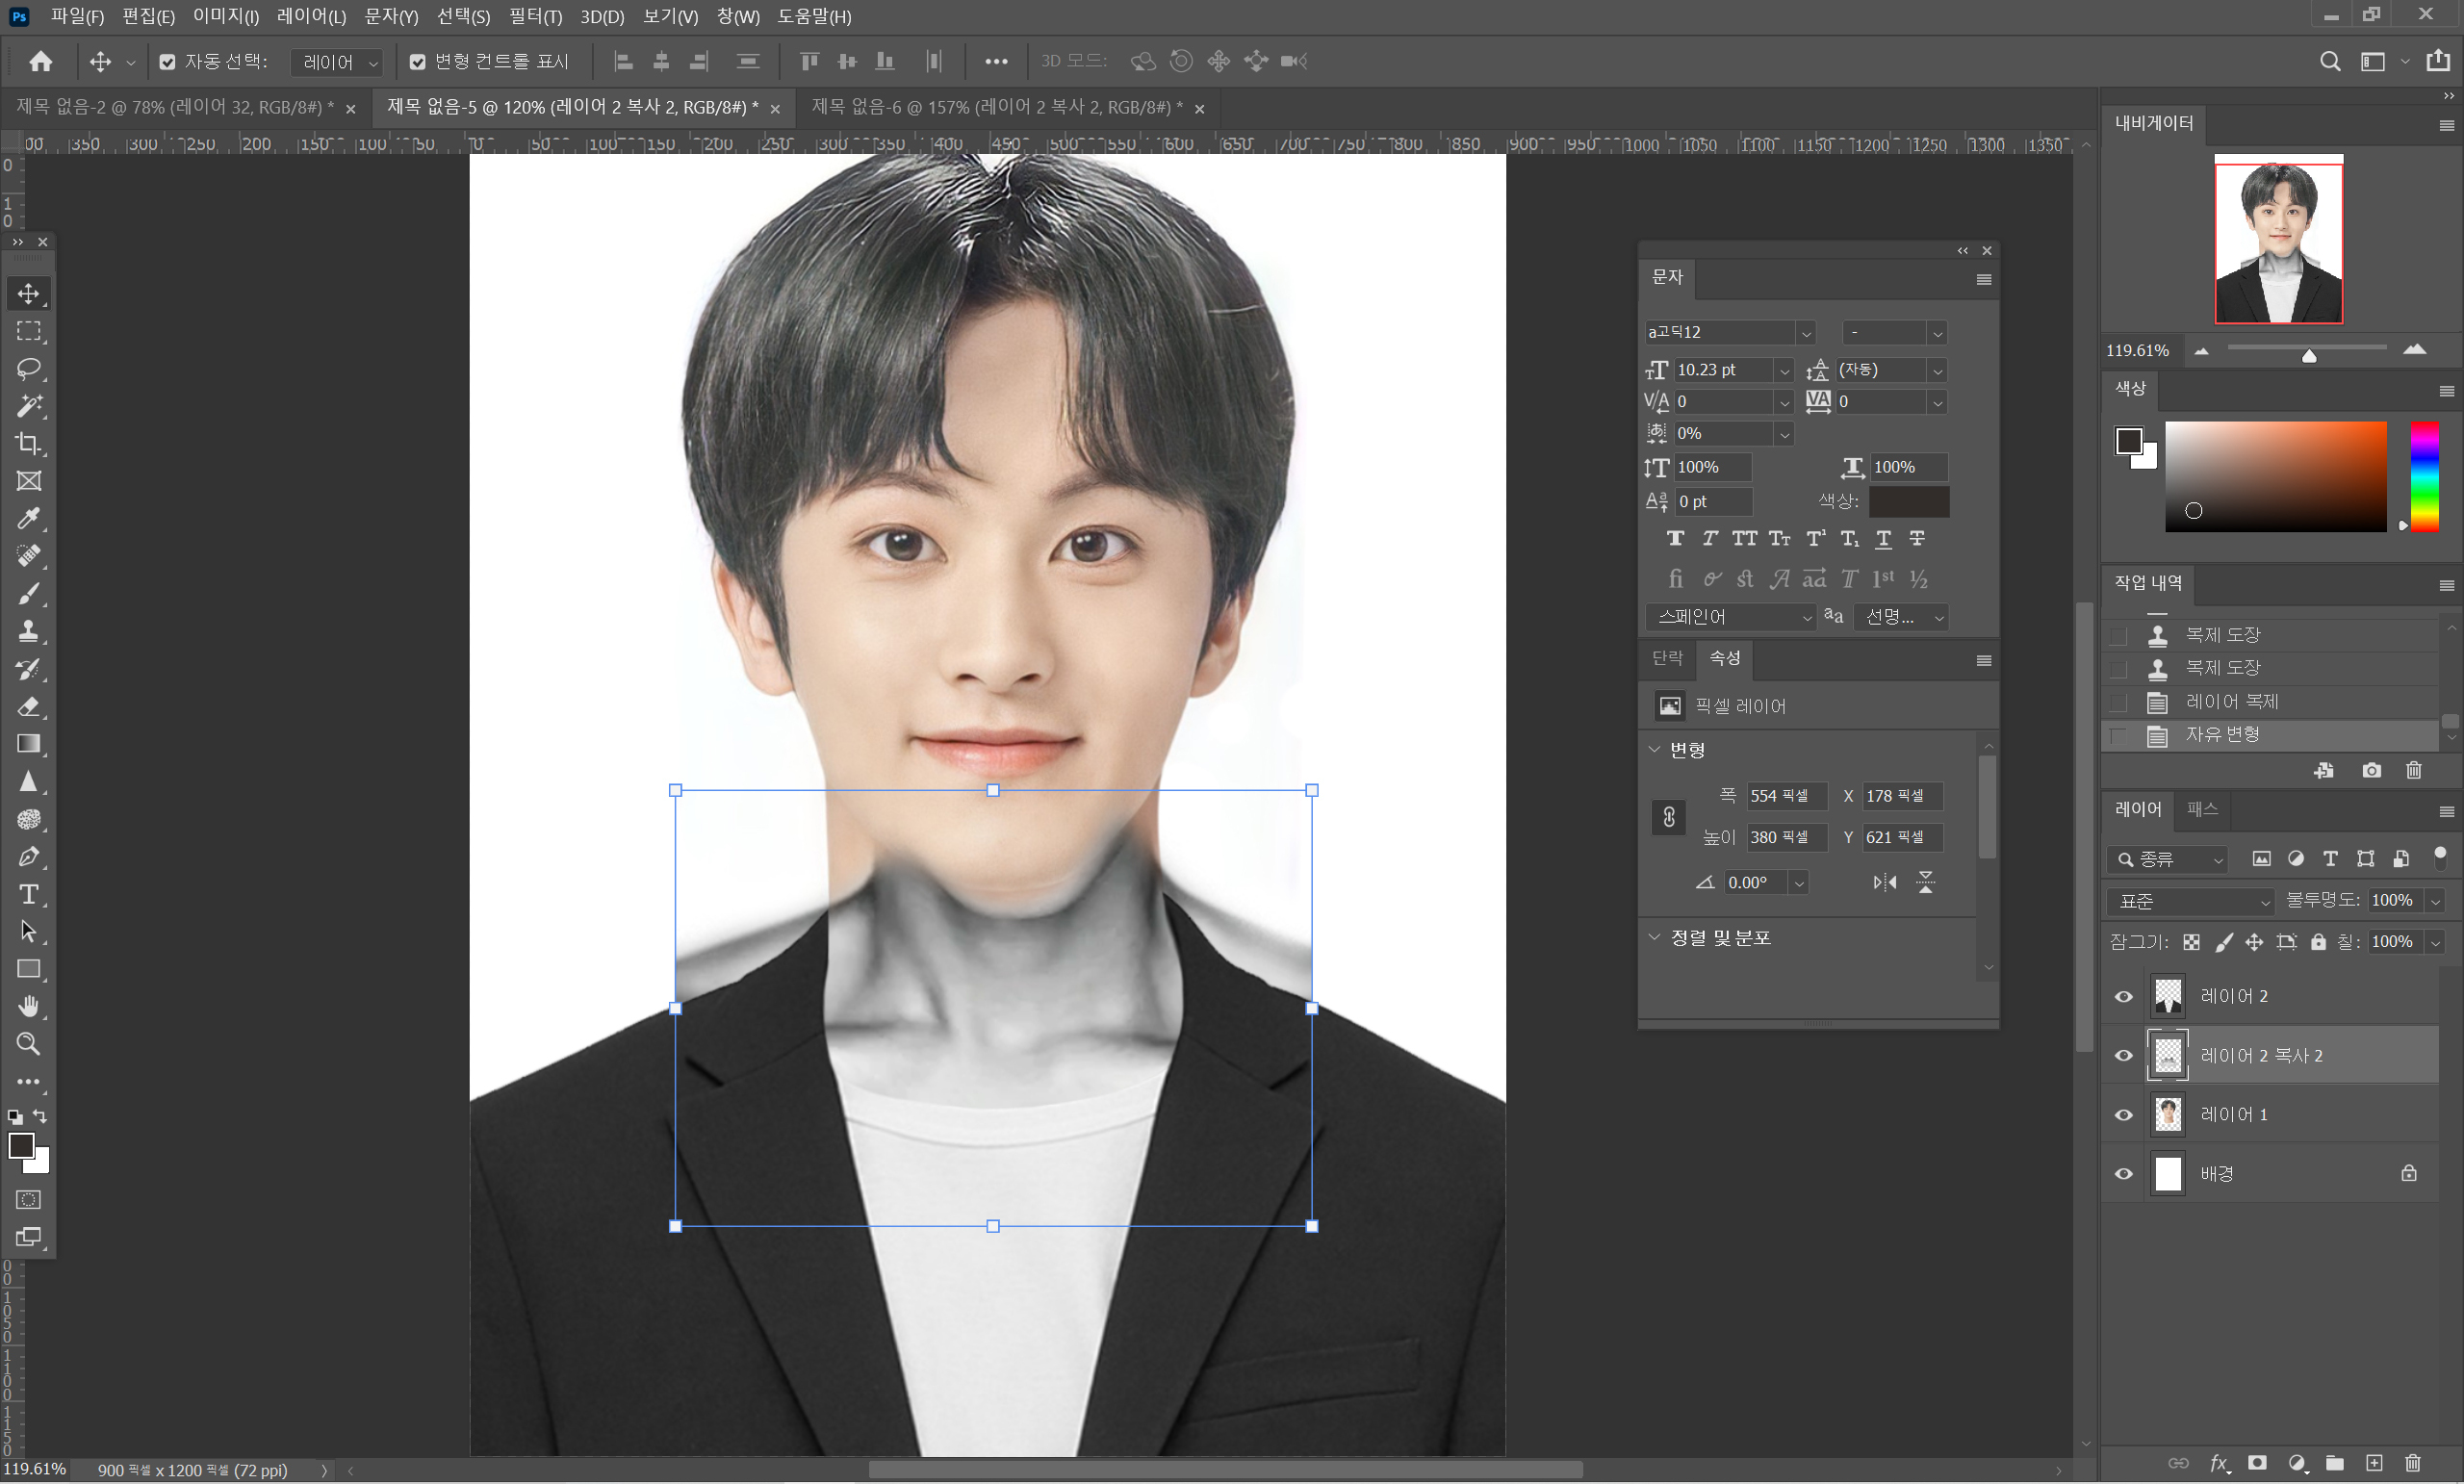
Task: Select the Horizontal Type tool
Action: (x=28, y=894)
